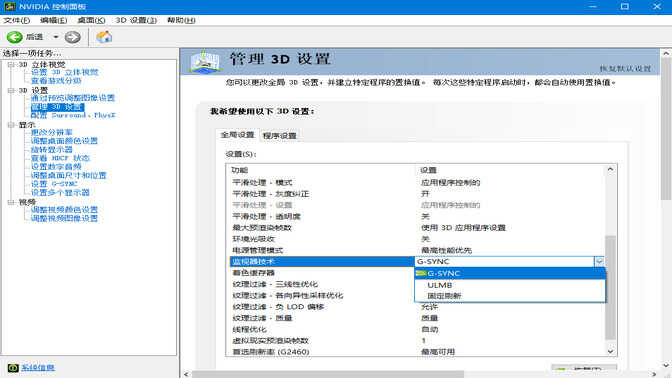Collapse the 显示 tree node
This screenshot has height=378, width=672.
pyautogui.click(x=11, y=125)
